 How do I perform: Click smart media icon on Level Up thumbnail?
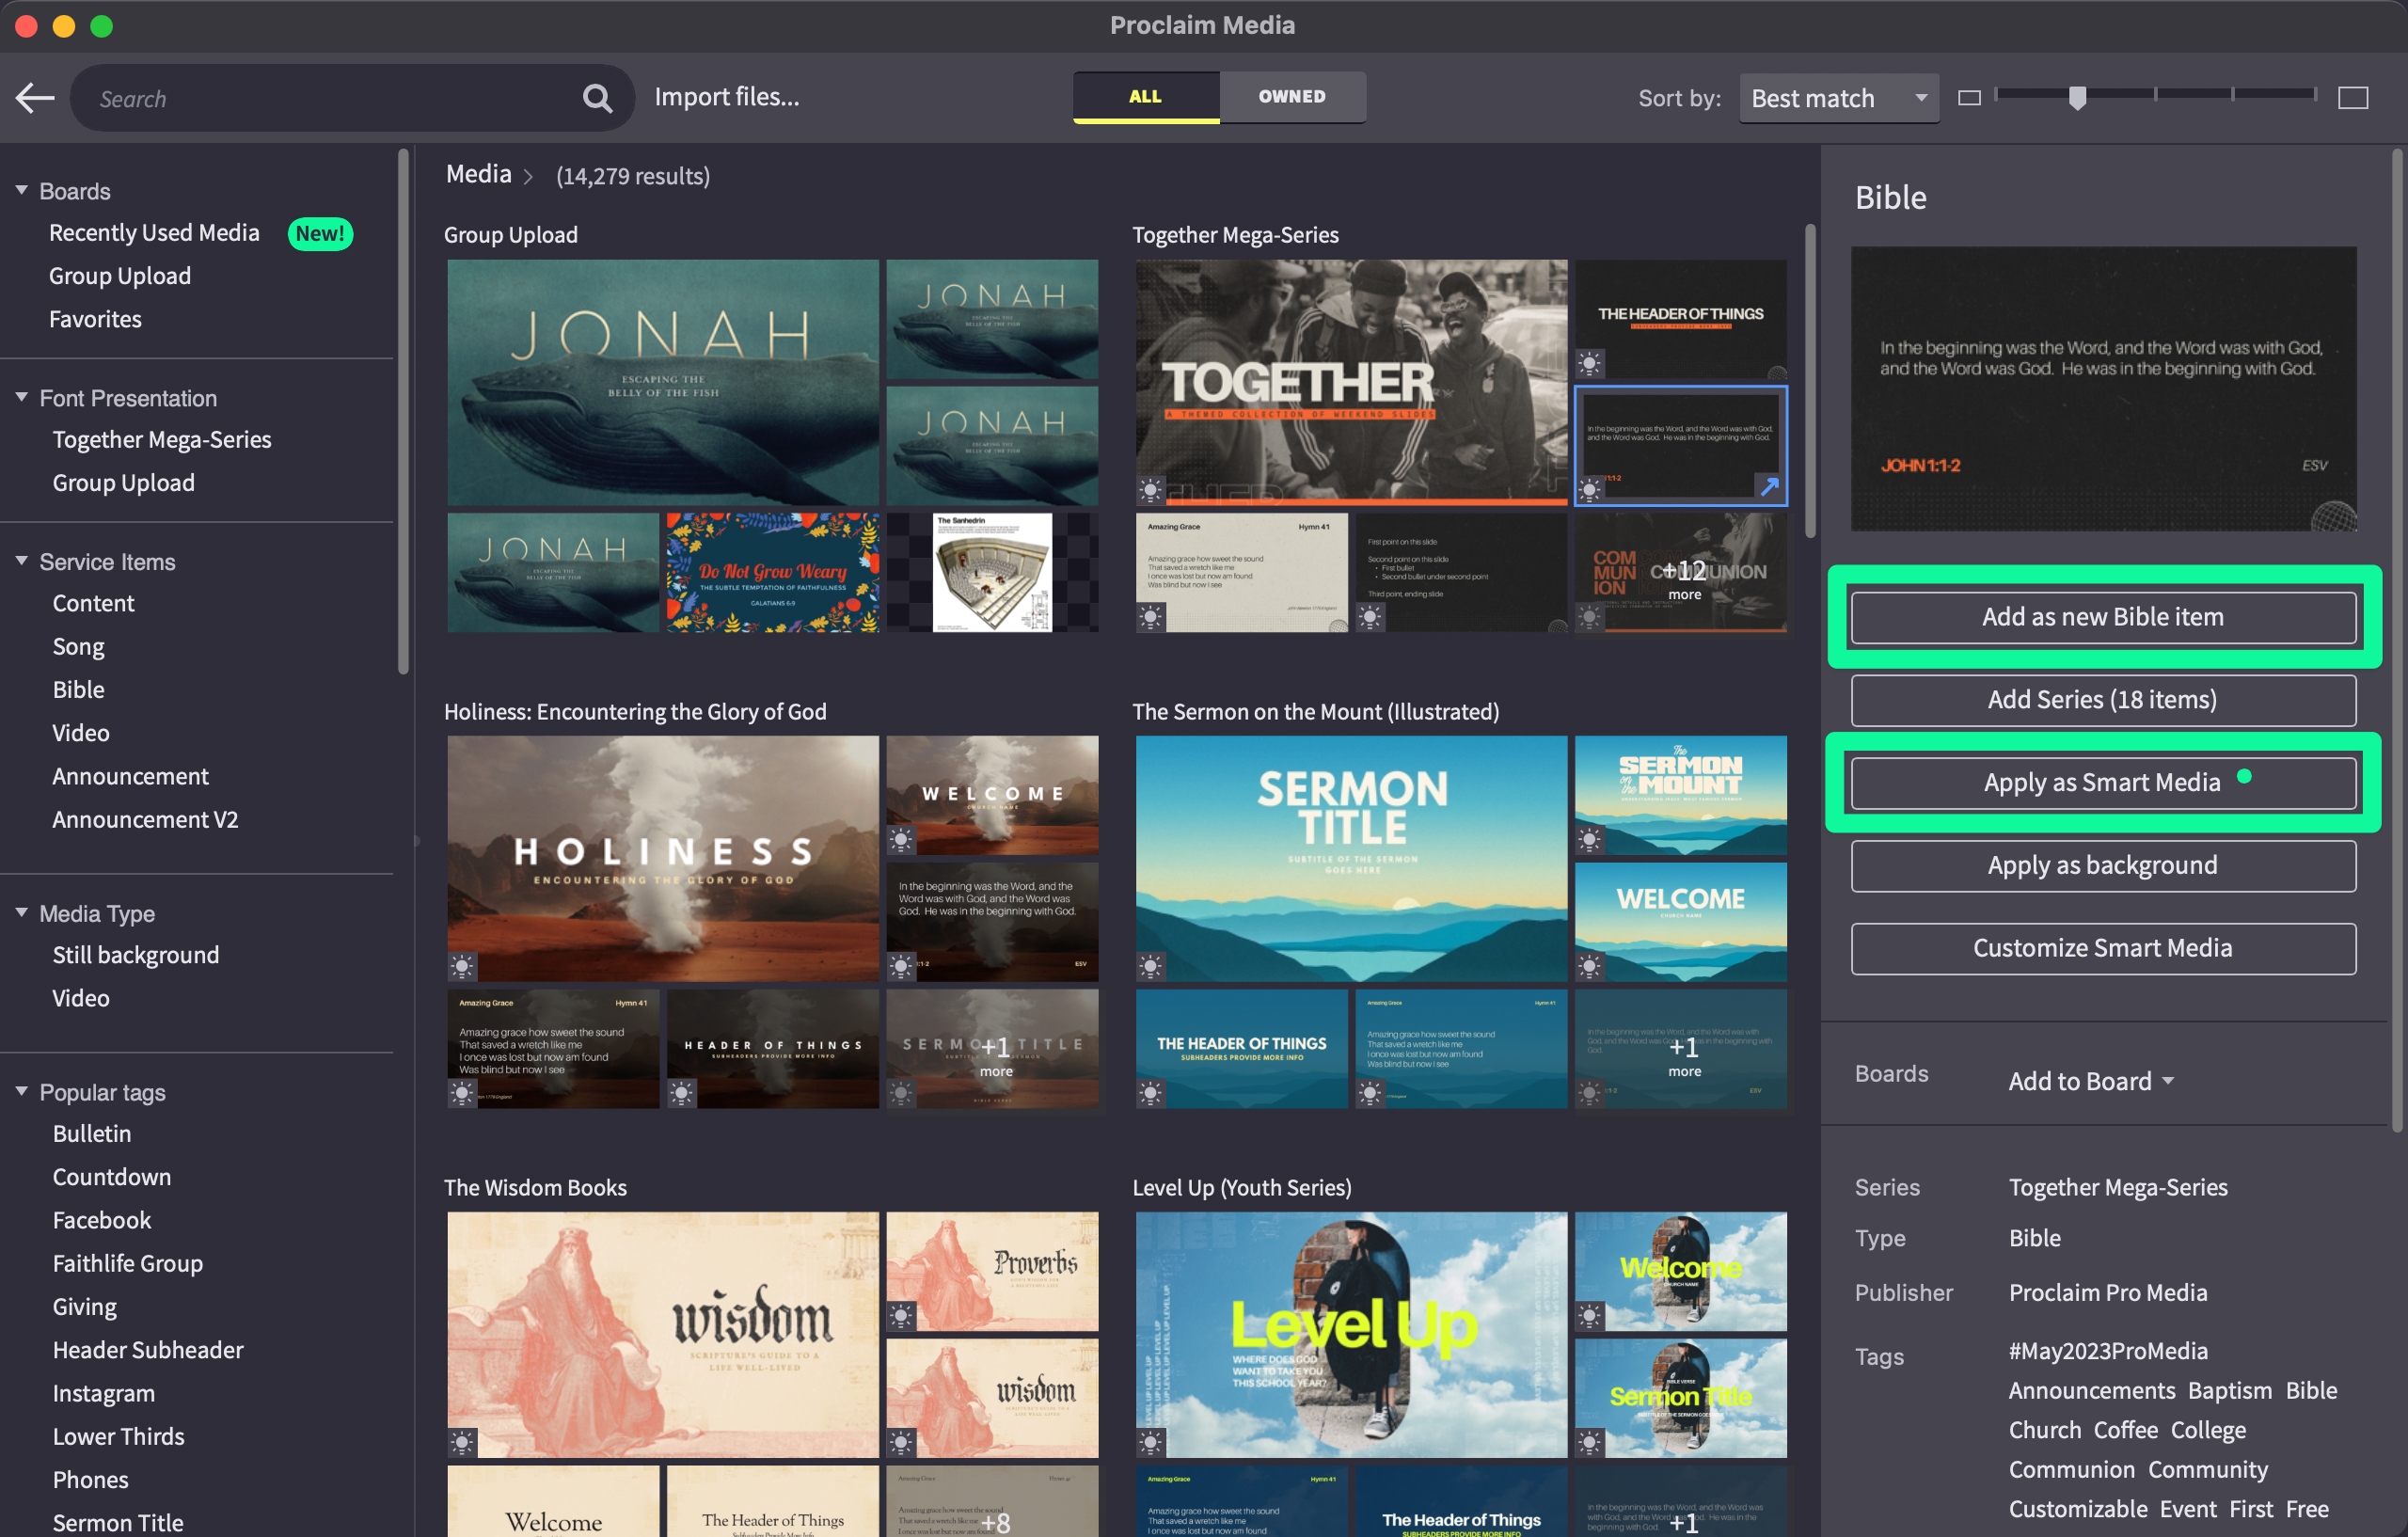click(1150, 1442)
